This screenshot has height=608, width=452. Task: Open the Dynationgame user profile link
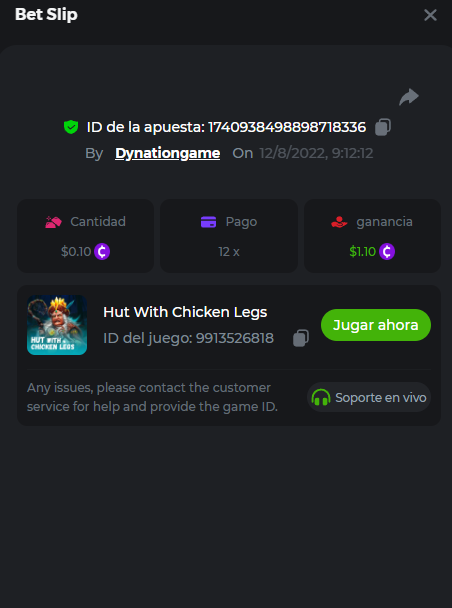pyautogui.click(x=167, y=153)
